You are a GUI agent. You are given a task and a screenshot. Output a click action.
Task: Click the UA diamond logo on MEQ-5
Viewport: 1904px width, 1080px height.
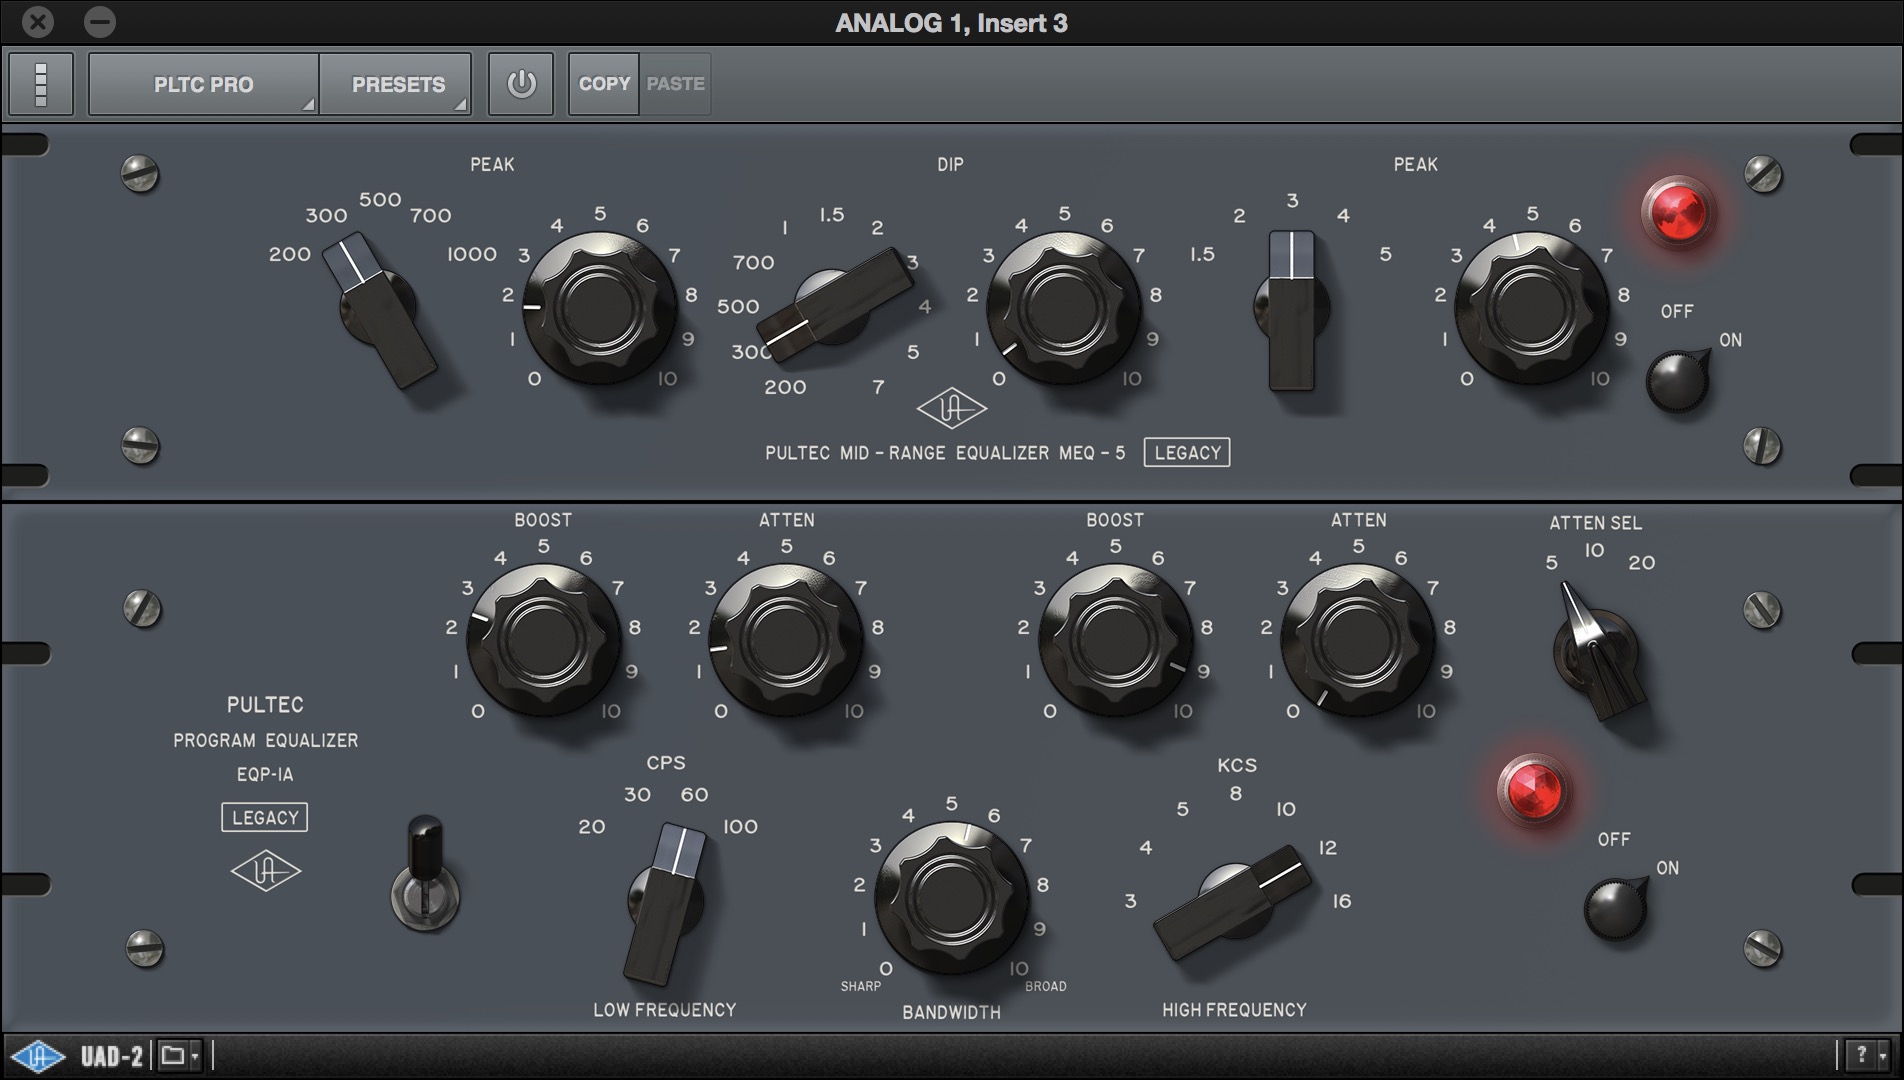point(952,409)
